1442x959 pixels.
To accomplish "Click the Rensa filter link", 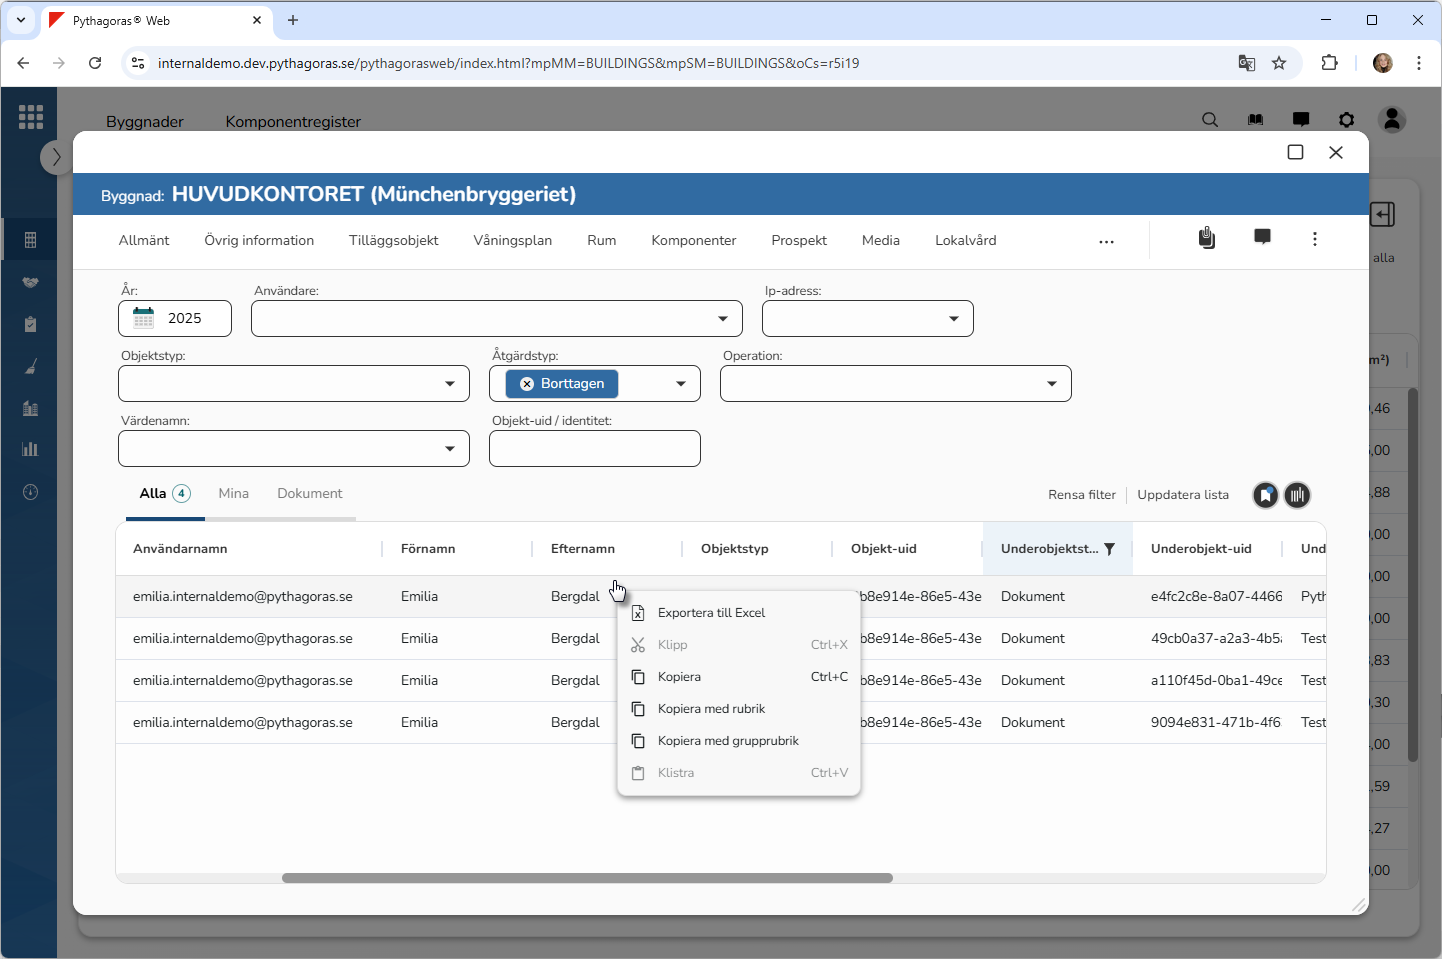I will point(1081,495).
